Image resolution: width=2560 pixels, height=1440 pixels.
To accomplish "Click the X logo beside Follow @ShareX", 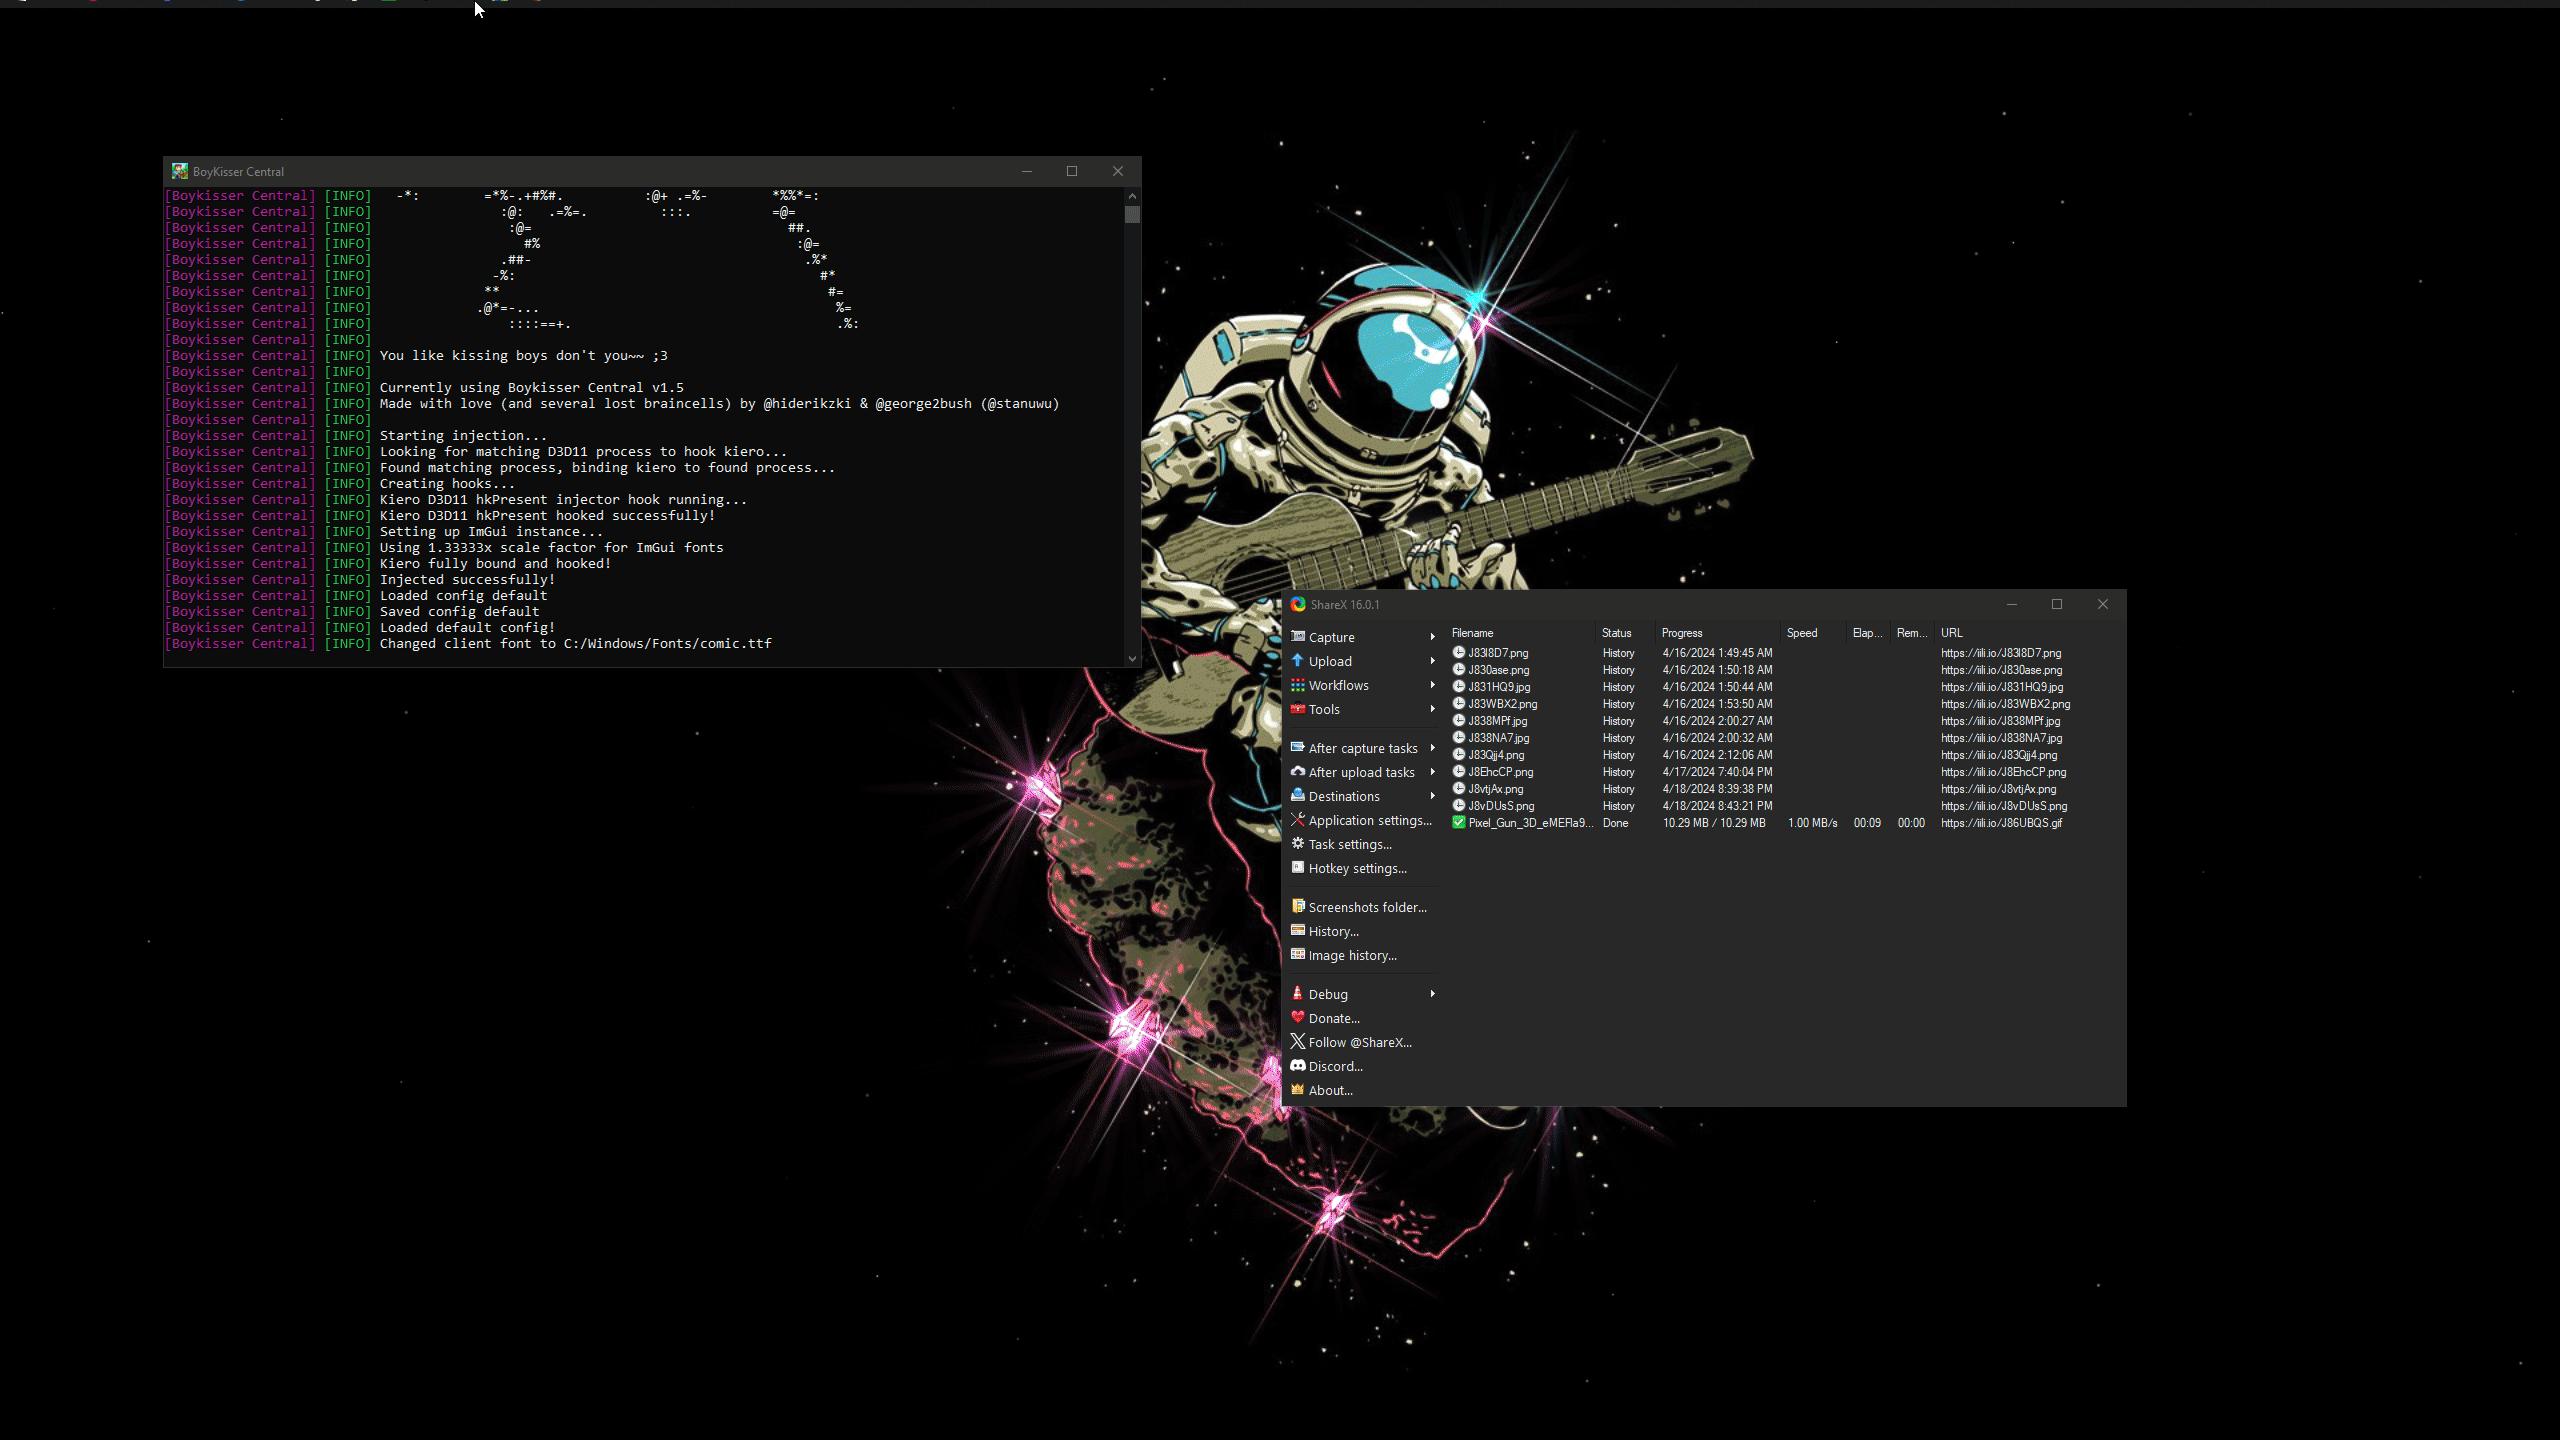I will point(1297,1042).
